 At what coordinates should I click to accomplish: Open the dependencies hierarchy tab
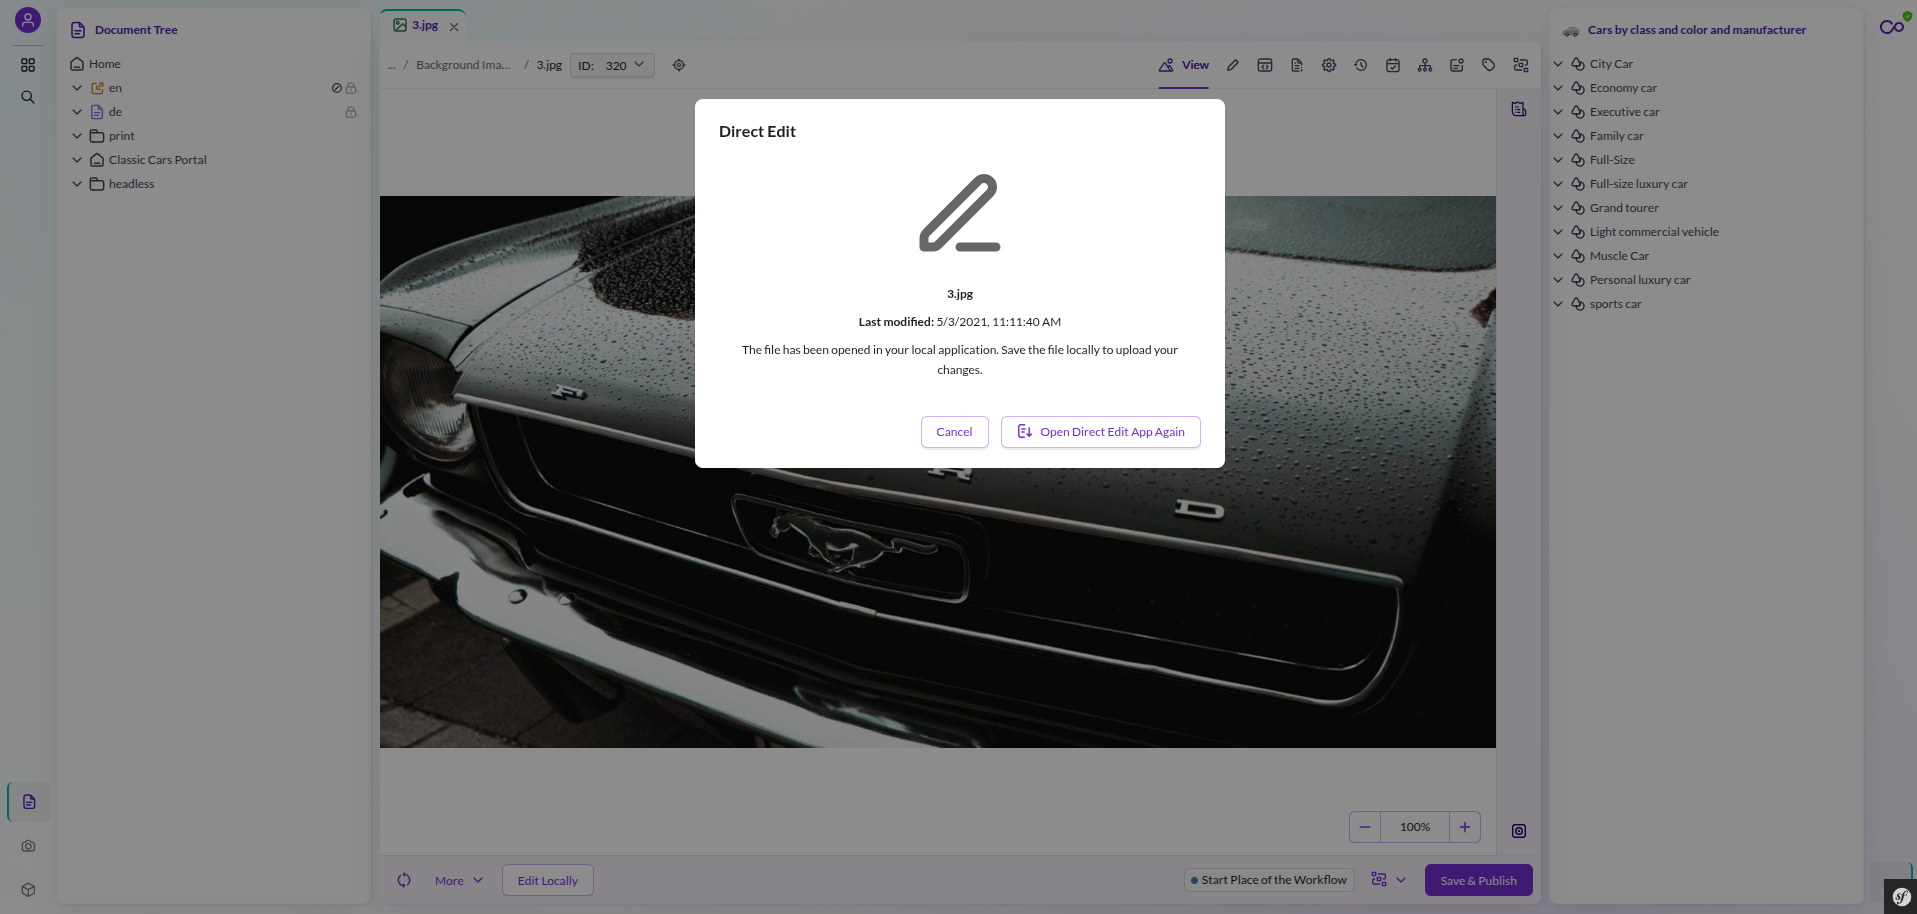(1425, 65)
